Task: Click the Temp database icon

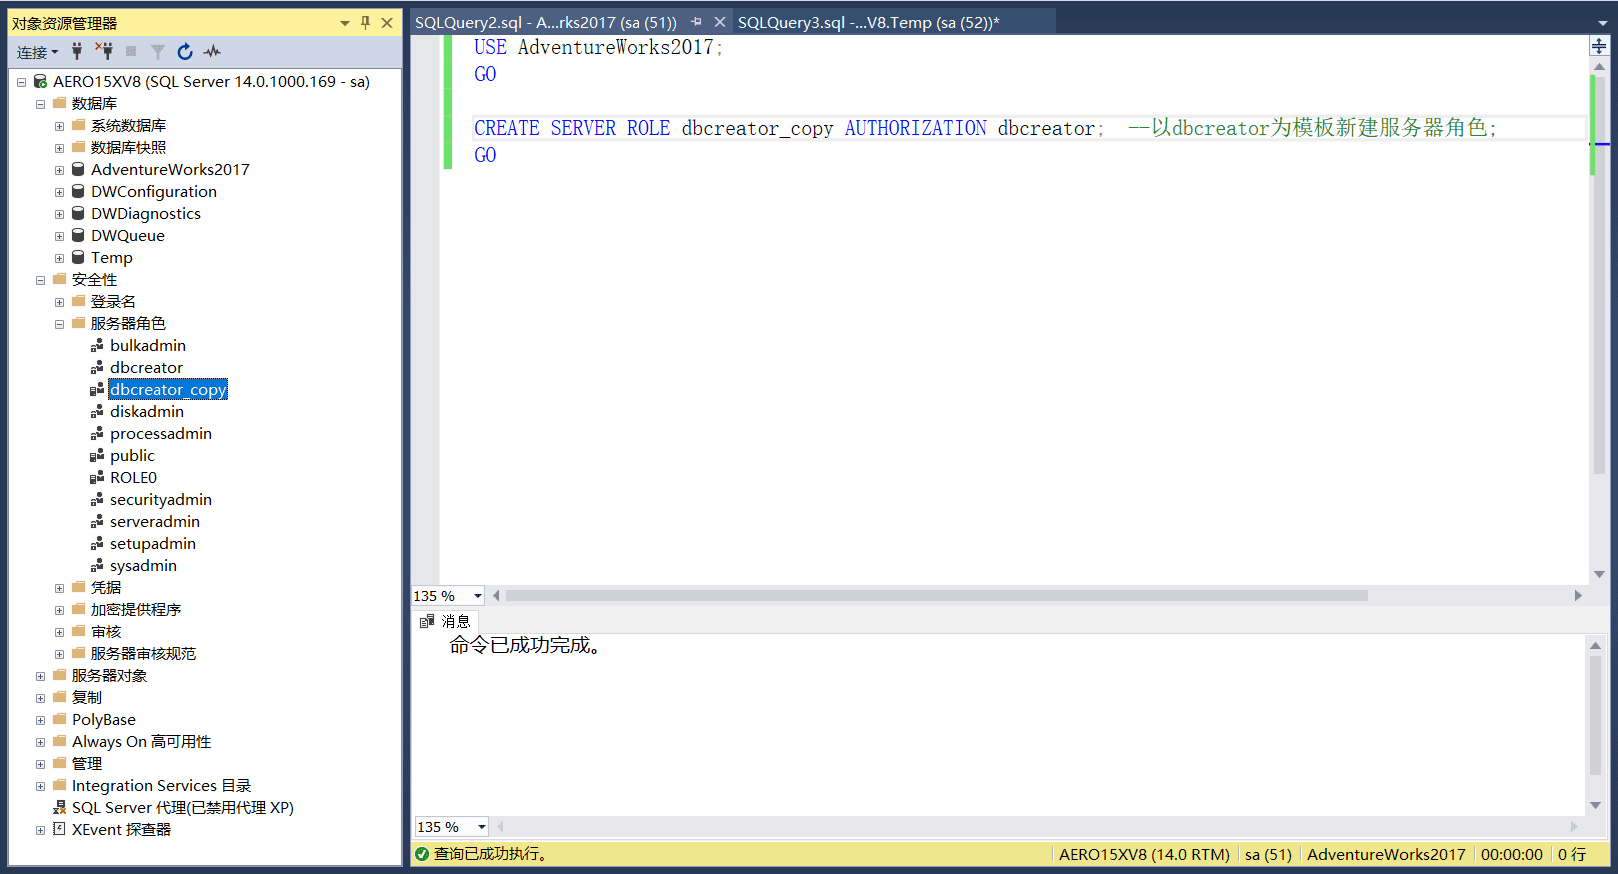Action: 78,257
